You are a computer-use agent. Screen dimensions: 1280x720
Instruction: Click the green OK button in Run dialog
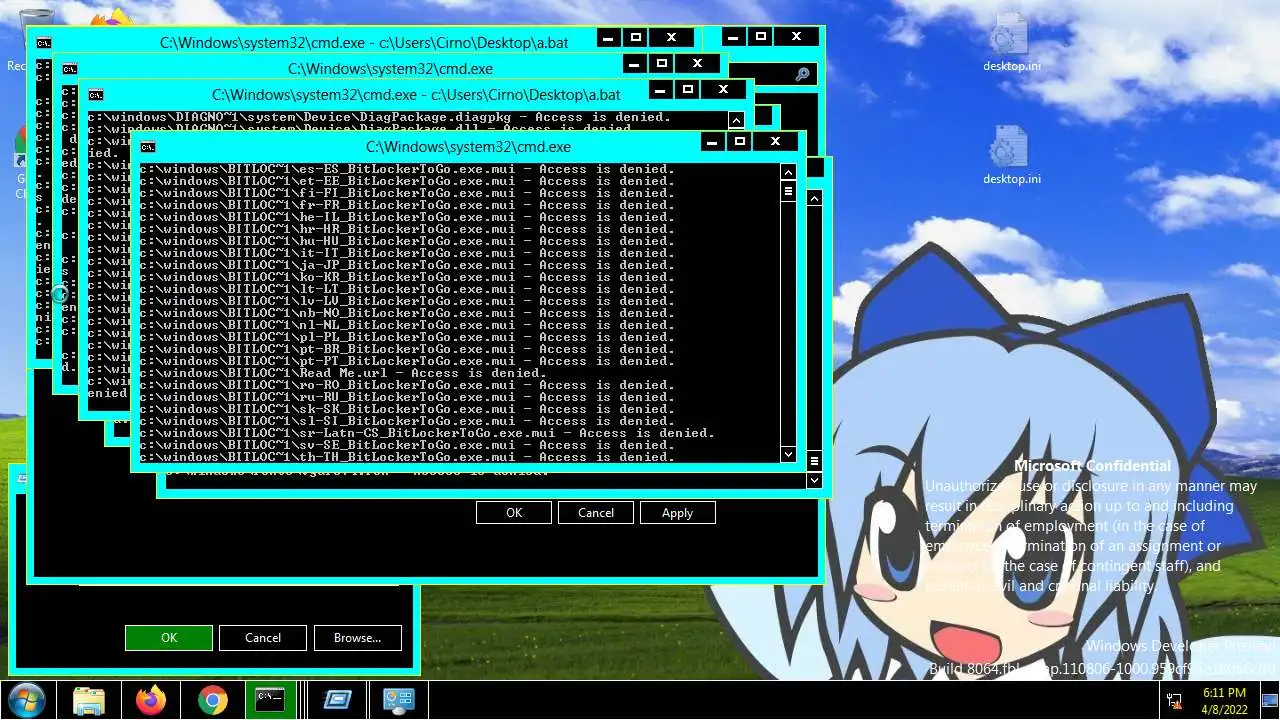click(x=169, y=637)
